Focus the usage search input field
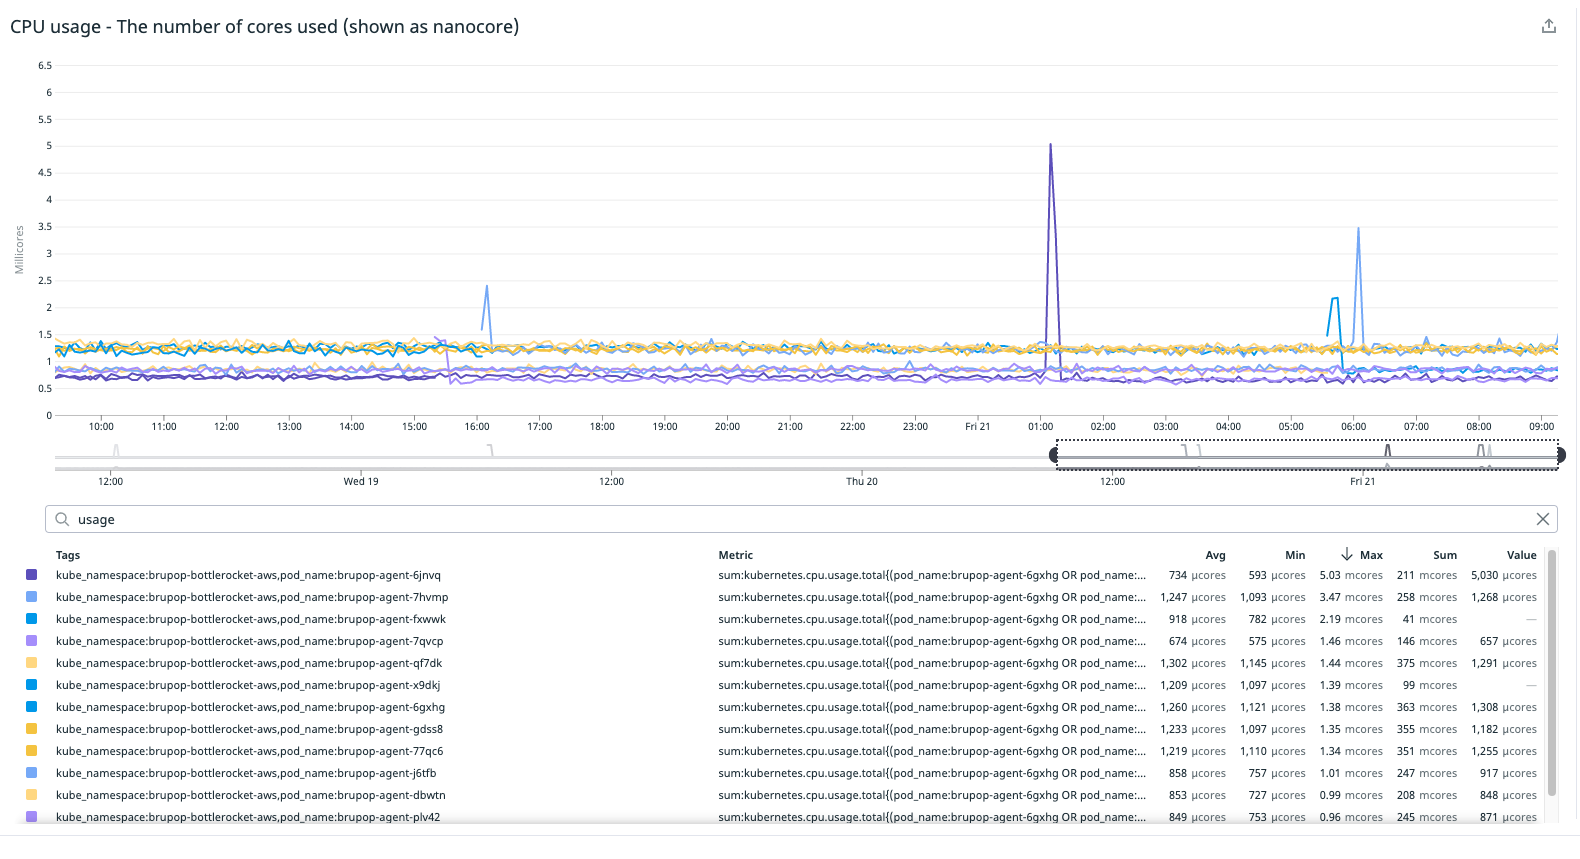The height and width of the screenshot is (859, 1580). click(802, 519)
